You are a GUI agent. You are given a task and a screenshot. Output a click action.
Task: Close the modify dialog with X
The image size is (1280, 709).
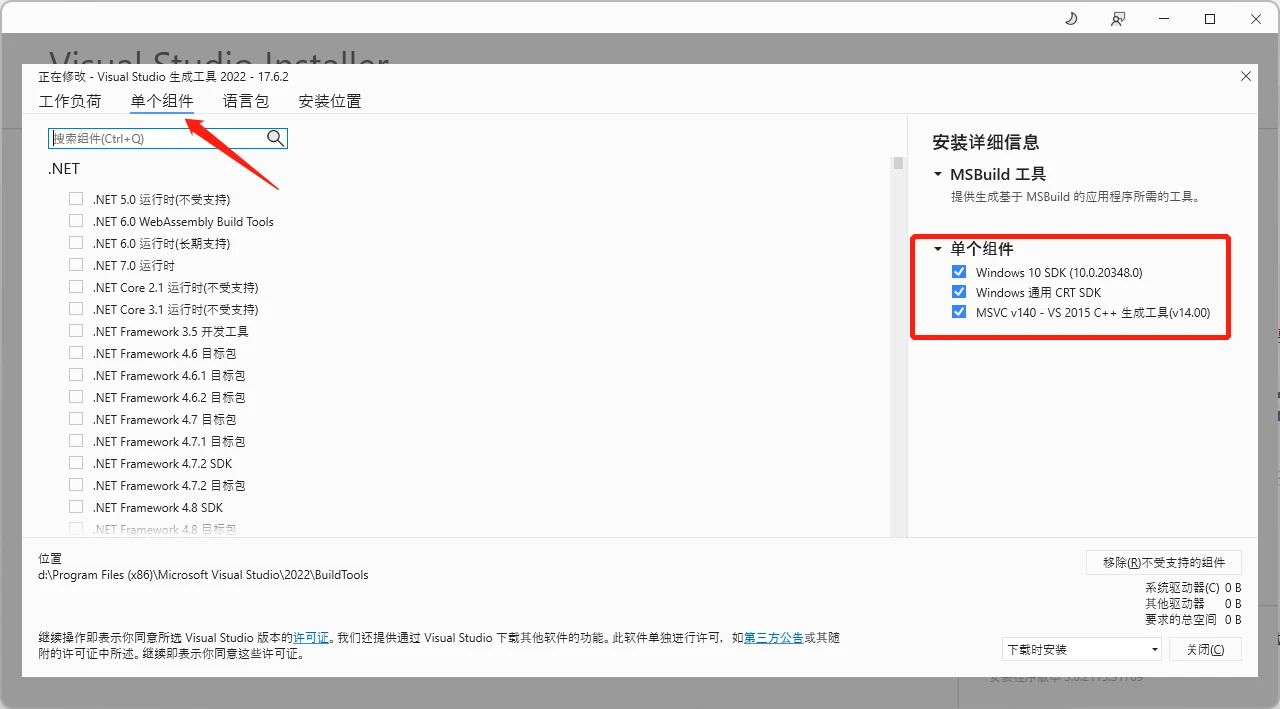click(x=1246, y=76)
